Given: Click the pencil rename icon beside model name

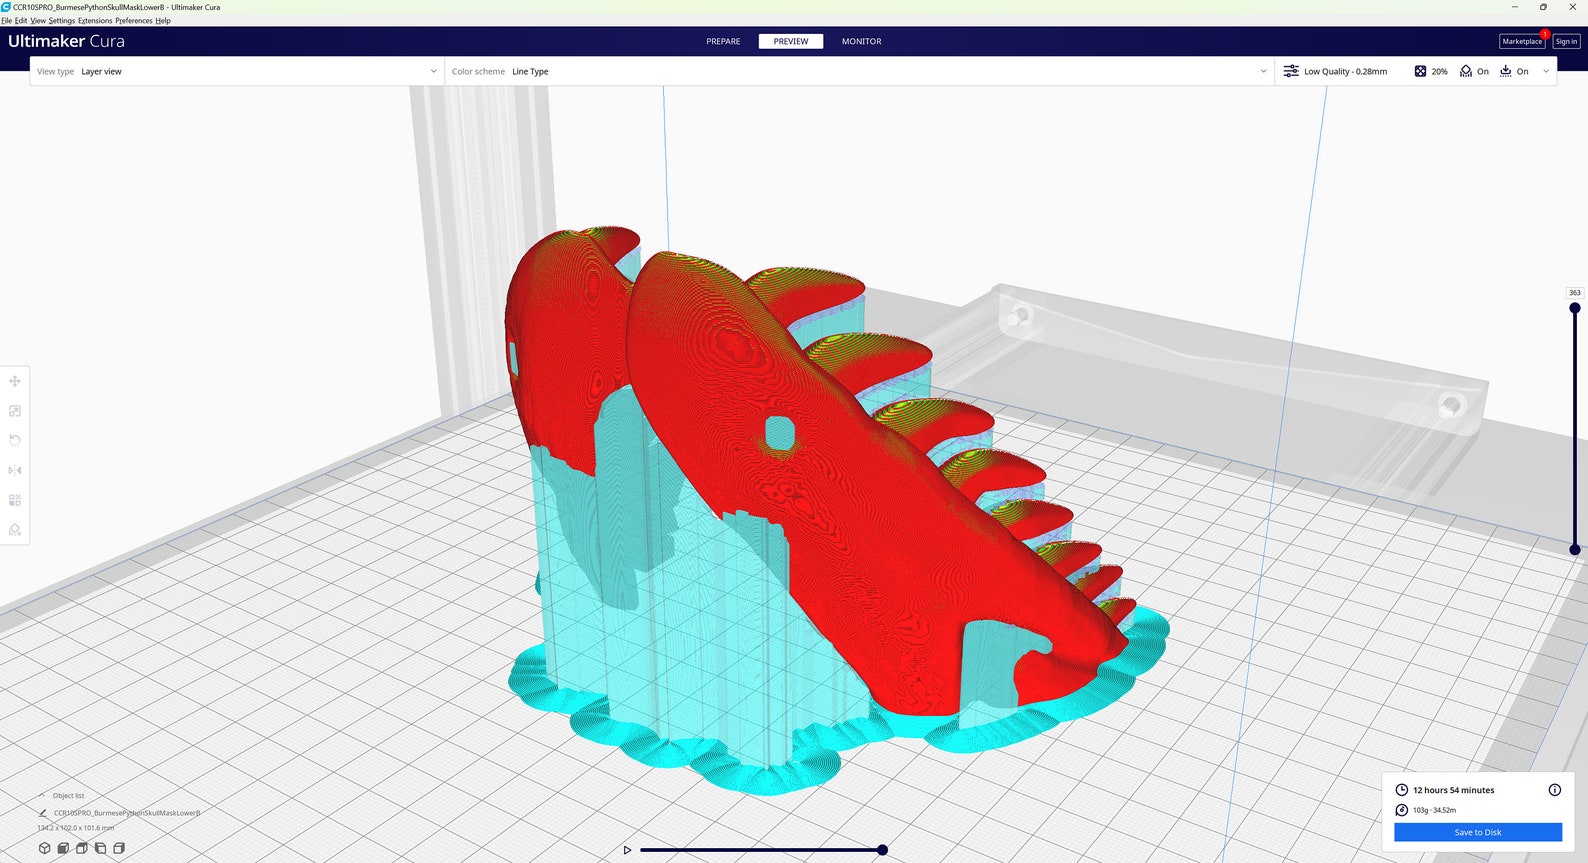Looking at the screenshot, I should (43, 813).
